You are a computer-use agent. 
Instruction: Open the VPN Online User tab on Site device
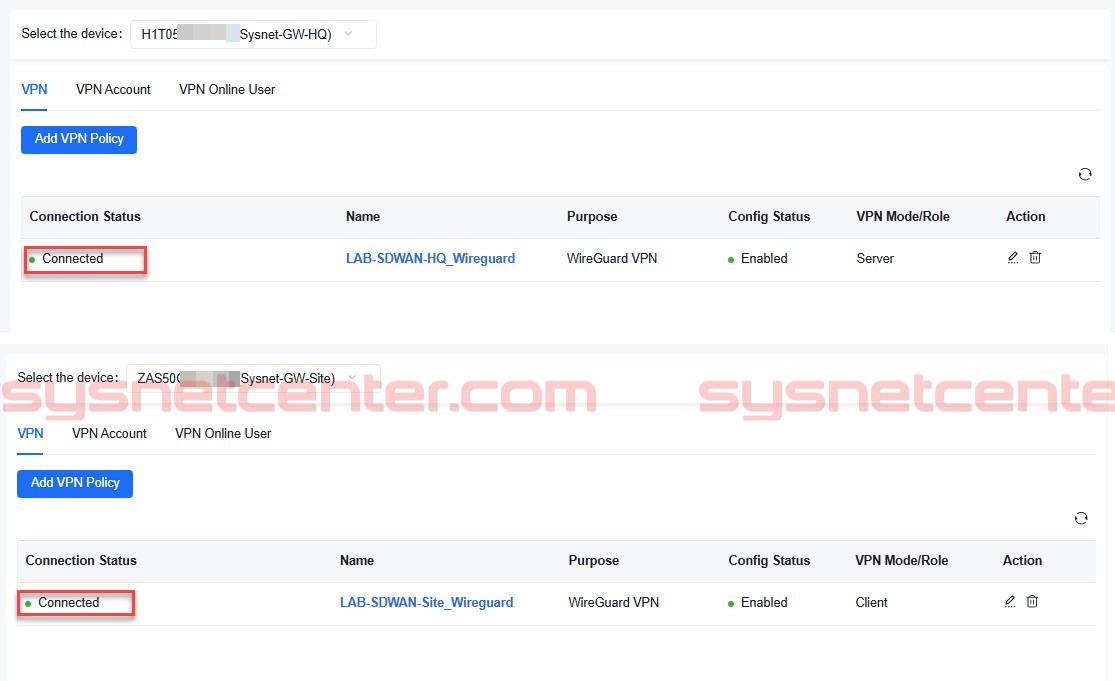[x=222, y=433]
